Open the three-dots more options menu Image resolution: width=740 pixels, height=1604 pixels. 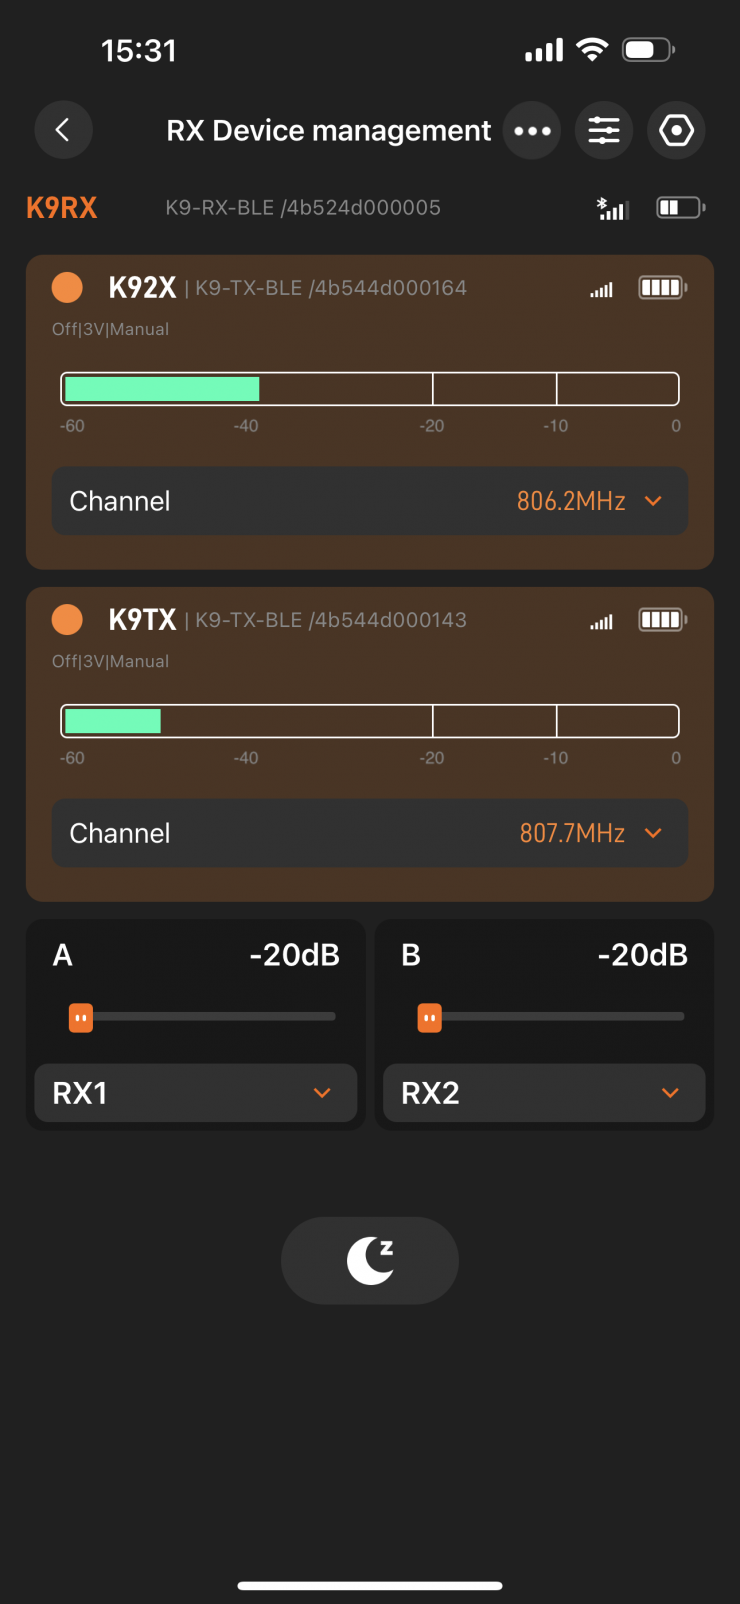coord(532,131)
